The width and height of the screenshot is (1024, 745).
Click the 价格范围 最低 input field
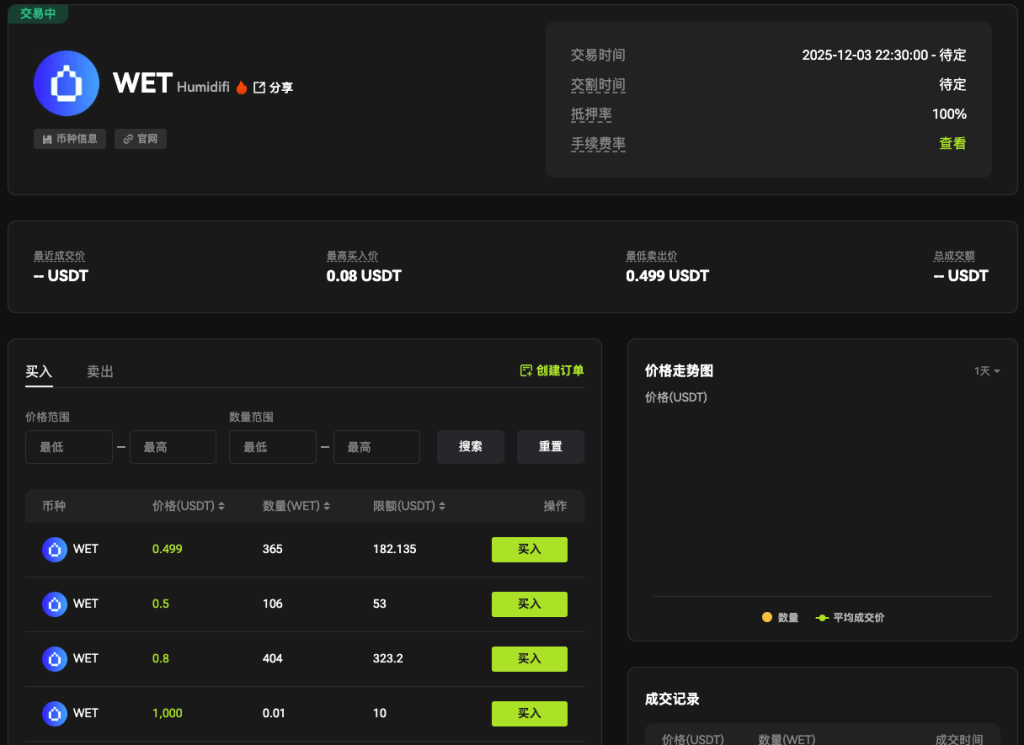click(x=69, y=447)
